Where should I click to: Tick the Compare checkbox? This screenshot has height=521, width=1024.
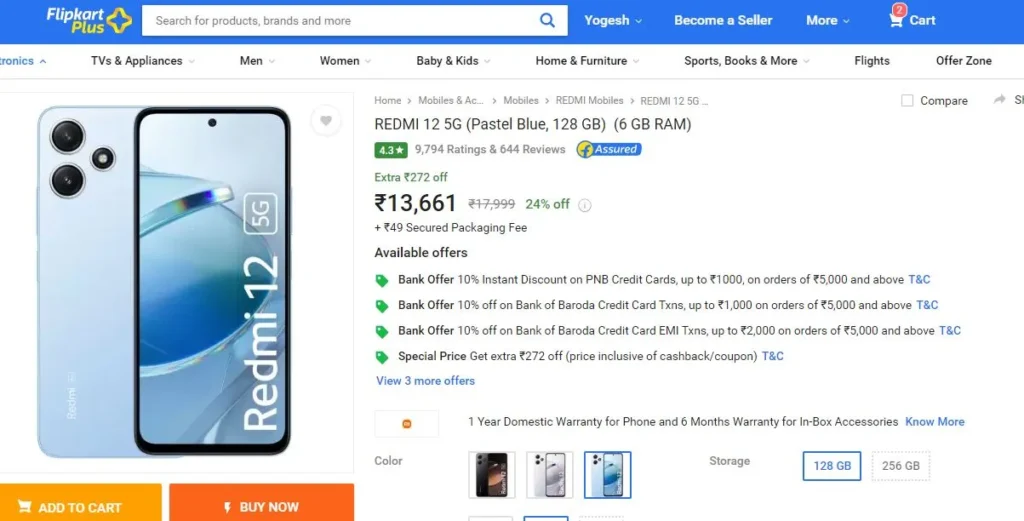tap(907, 101)
